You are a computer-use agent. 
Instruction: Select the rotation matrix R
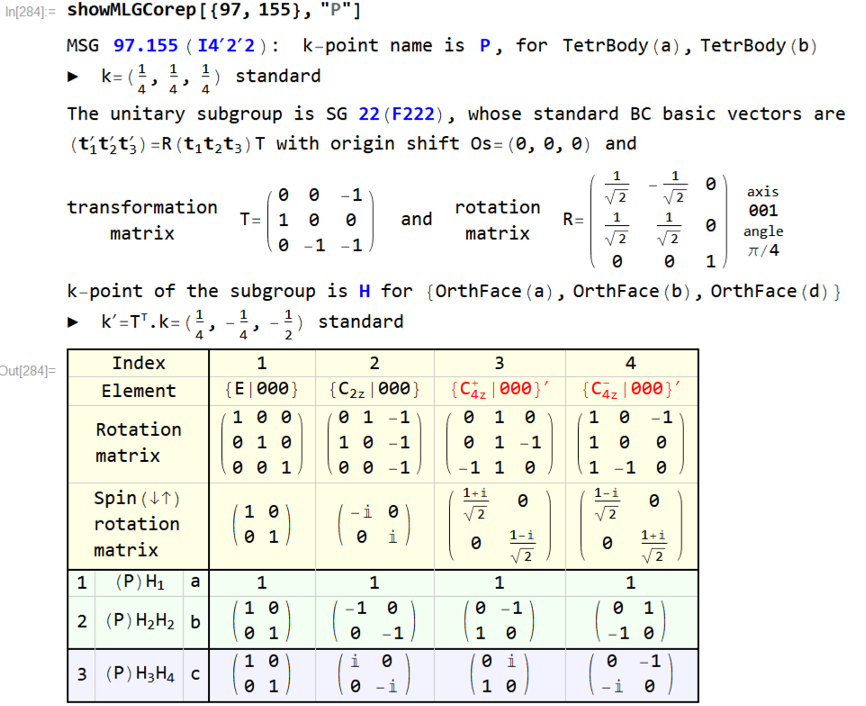(x=656, y=220)
